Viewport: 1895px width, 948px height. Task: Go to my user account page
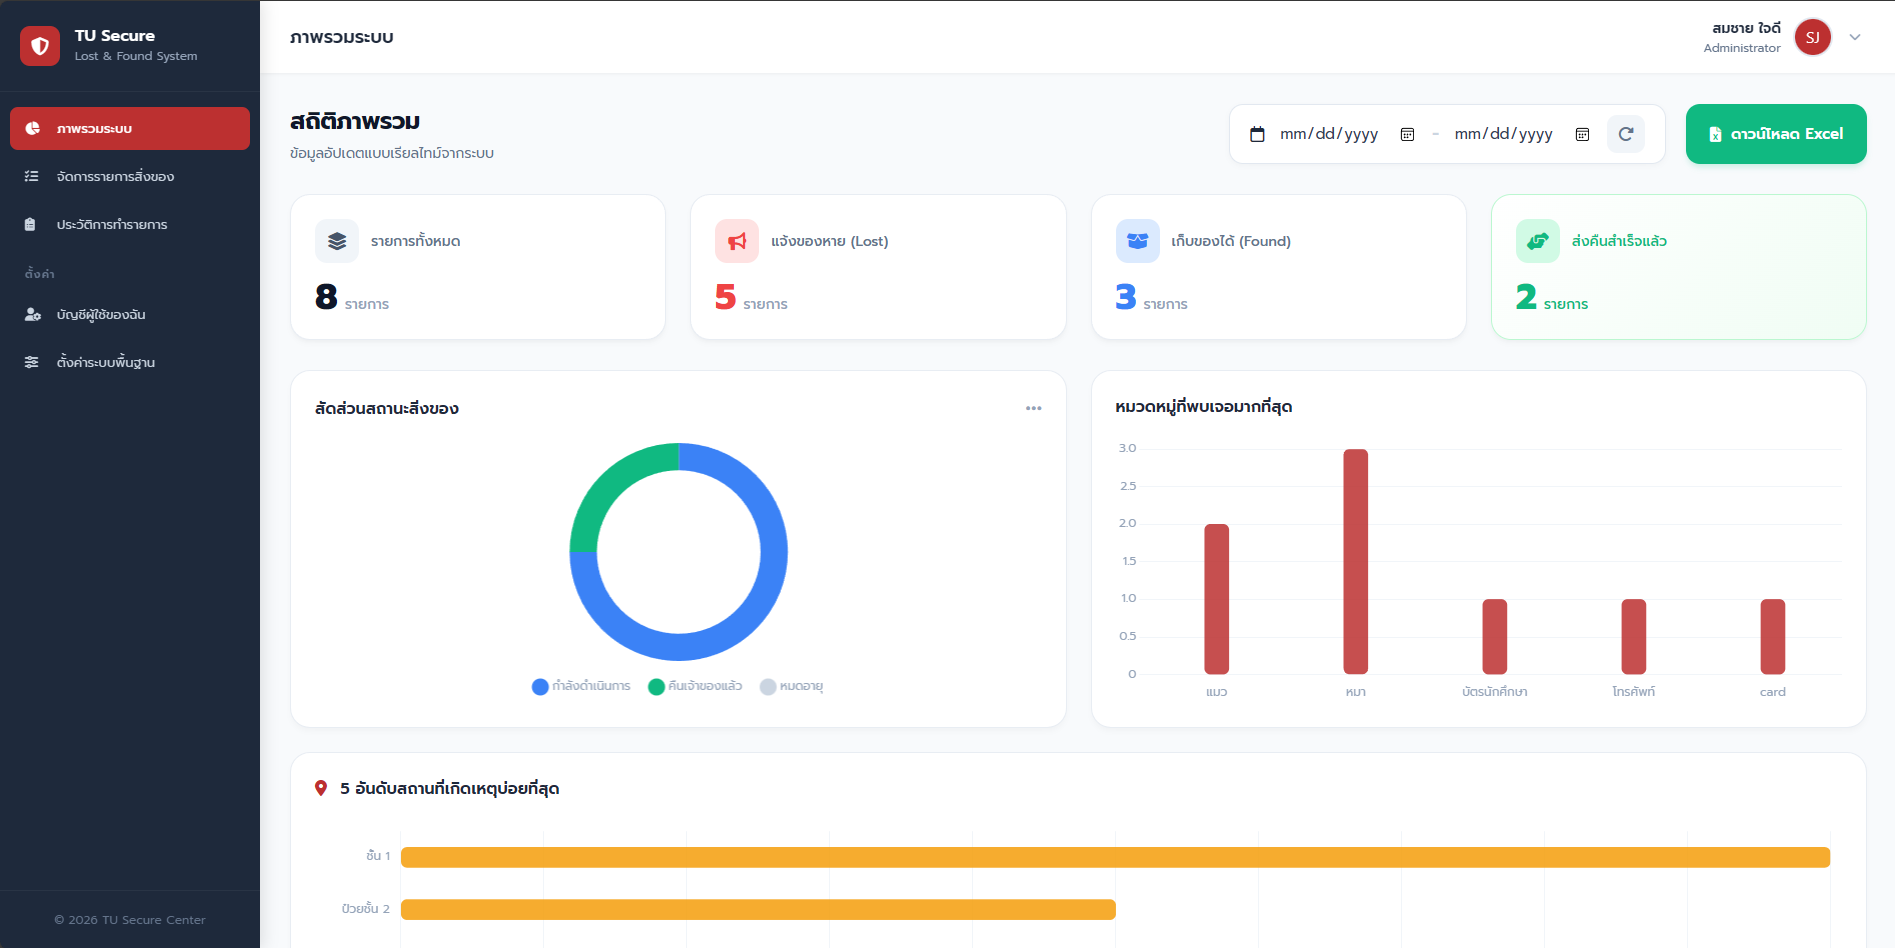point(101,315)
